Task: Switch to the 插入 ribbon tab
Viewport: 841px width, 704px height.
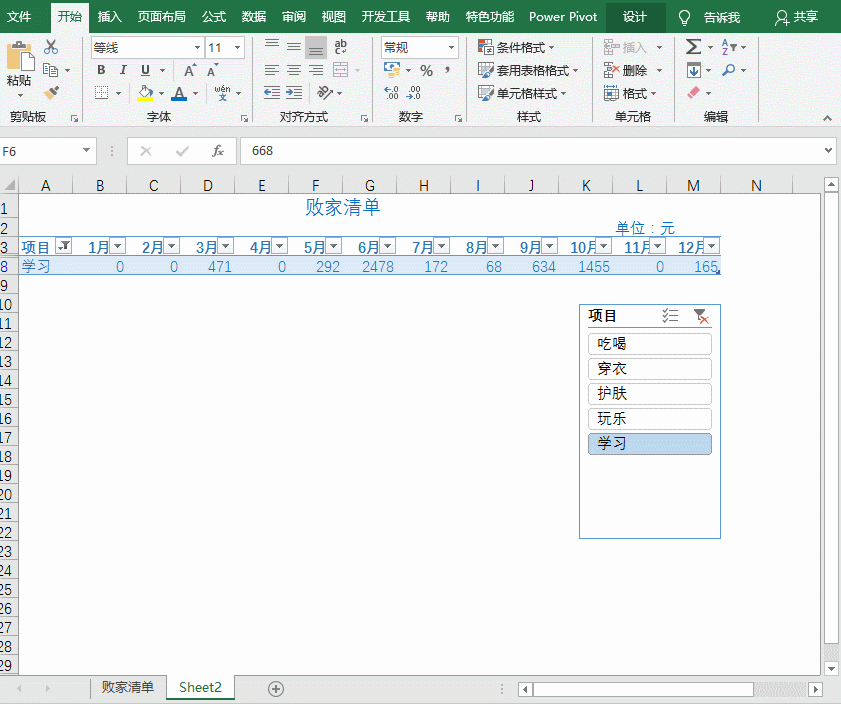Action: pos(109,17)
